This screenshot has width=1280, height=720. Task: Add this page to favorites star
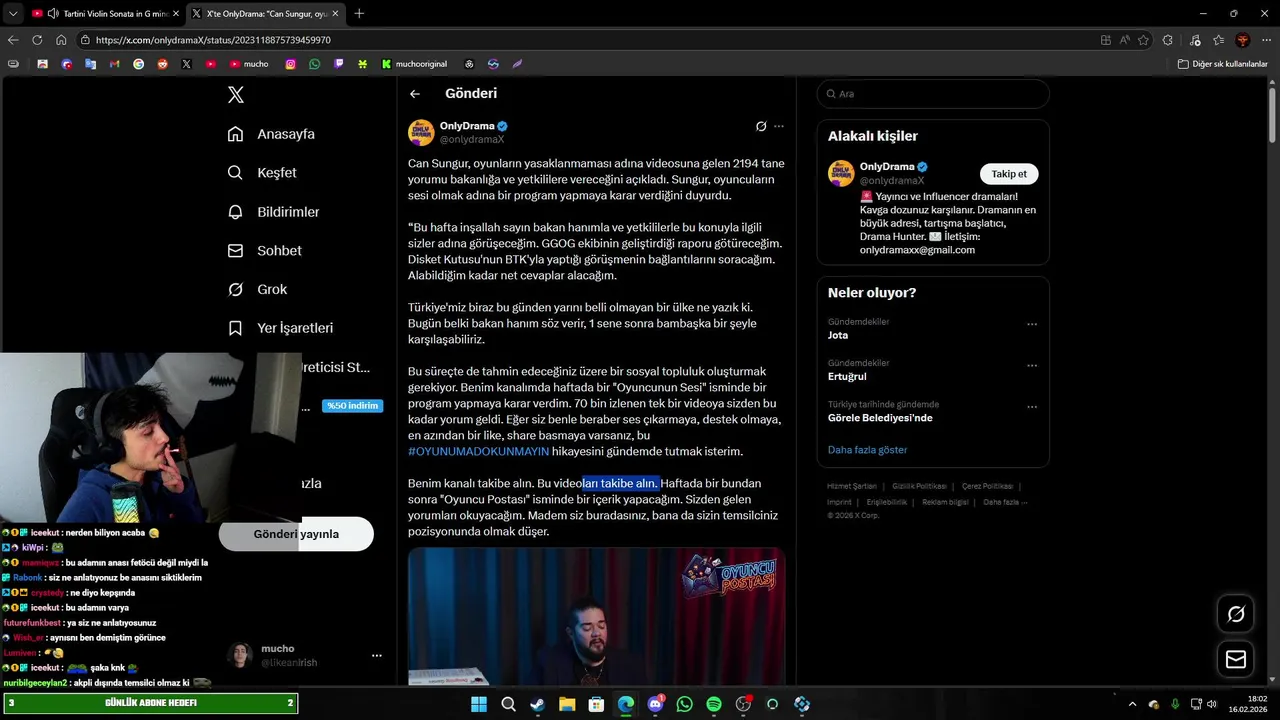point(1144,40)
